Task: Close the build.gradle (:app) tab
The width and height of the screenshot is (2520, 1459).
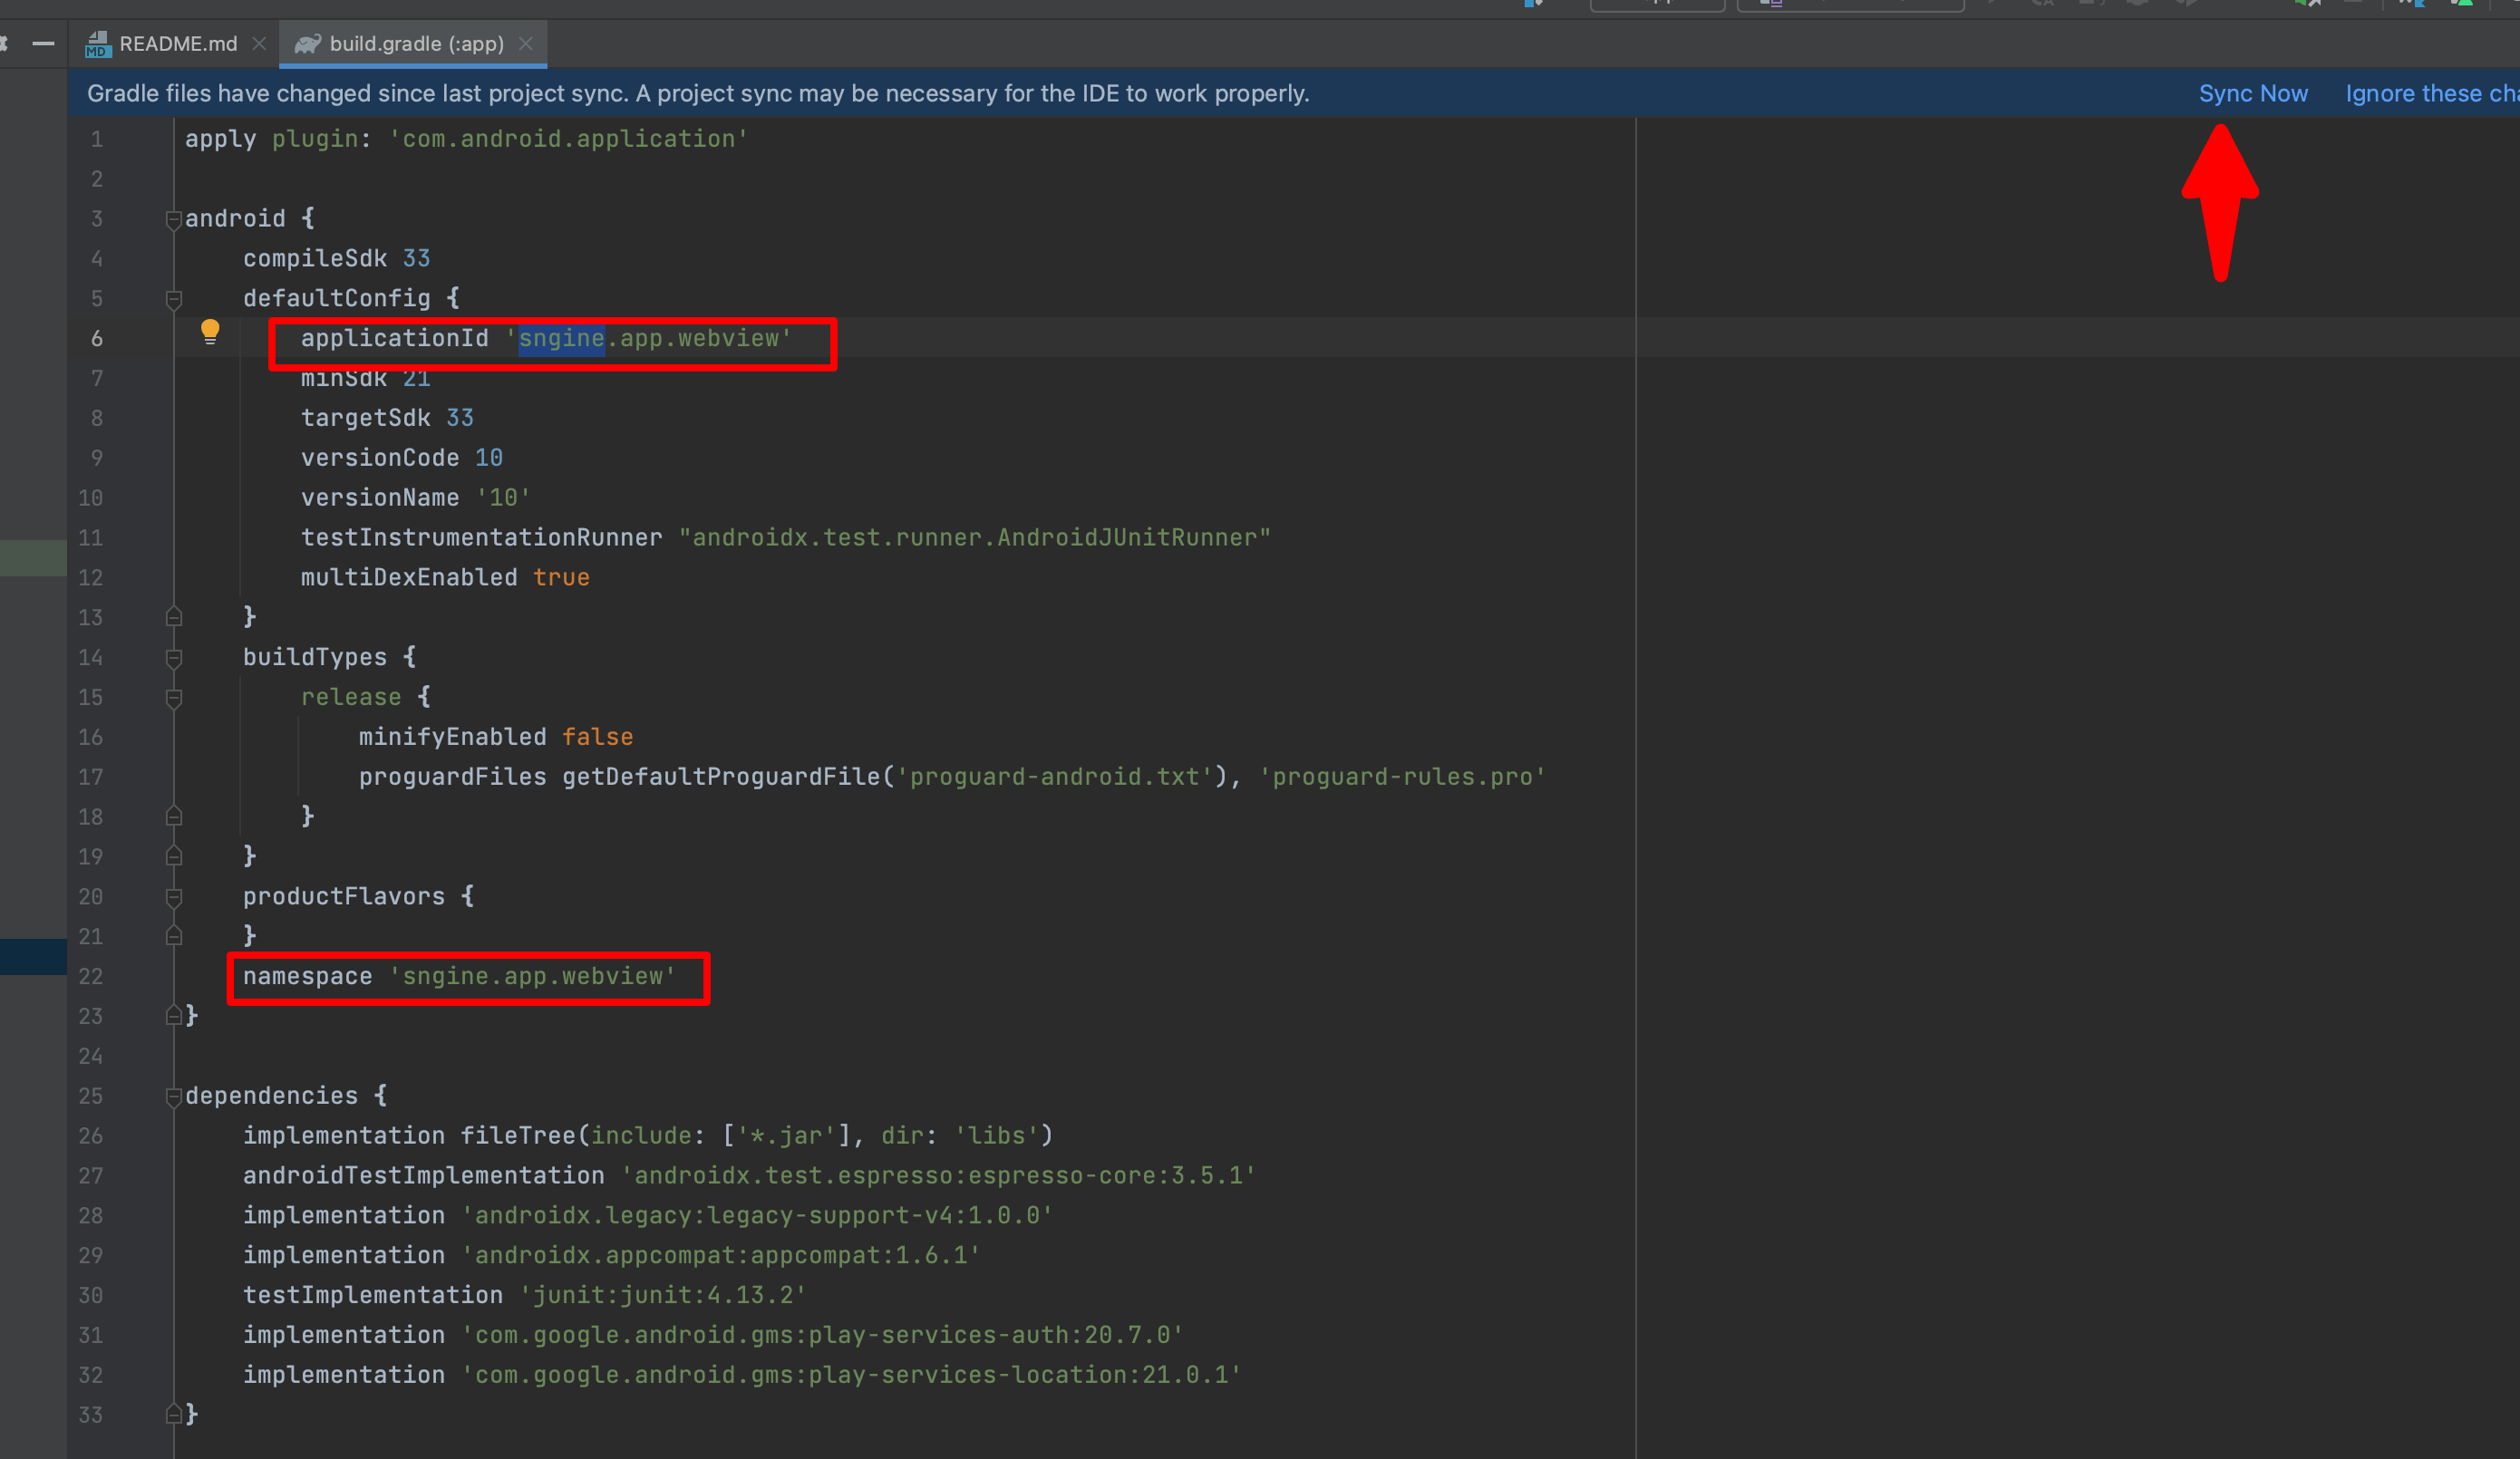Action: pyautogui.click(x=526, y=44)
